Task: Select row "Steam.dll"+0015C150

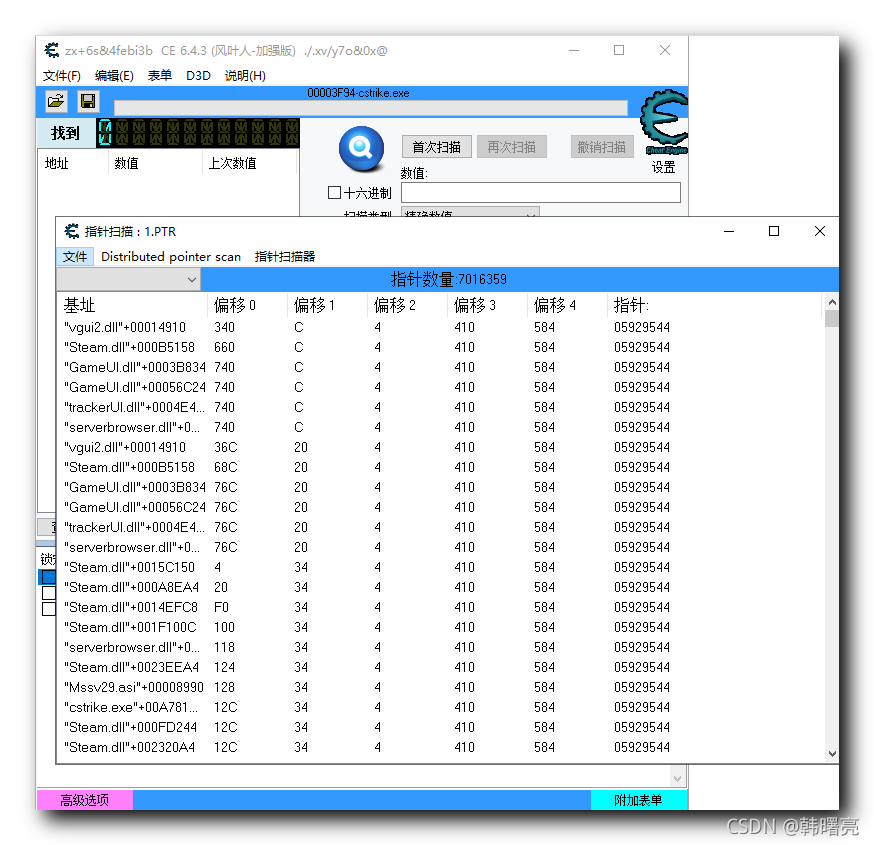Action: tap(440, 567)
